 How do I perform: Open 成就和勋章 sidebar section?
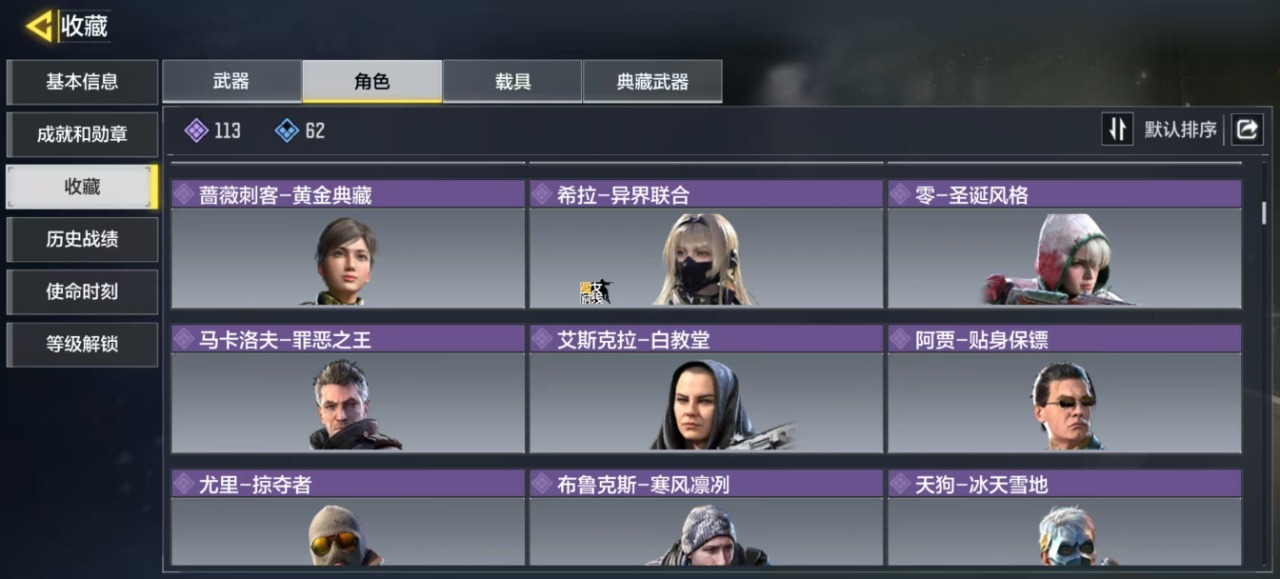pyautogui.click(x=82, y=134)
